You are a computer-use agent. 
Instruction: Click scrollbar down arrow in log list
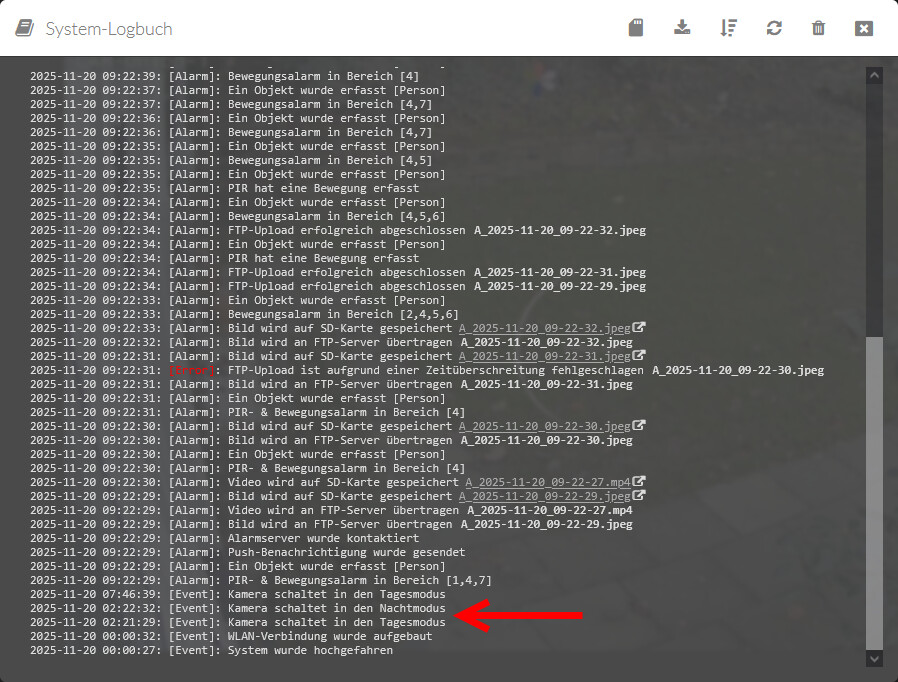[x=875, y=658]
